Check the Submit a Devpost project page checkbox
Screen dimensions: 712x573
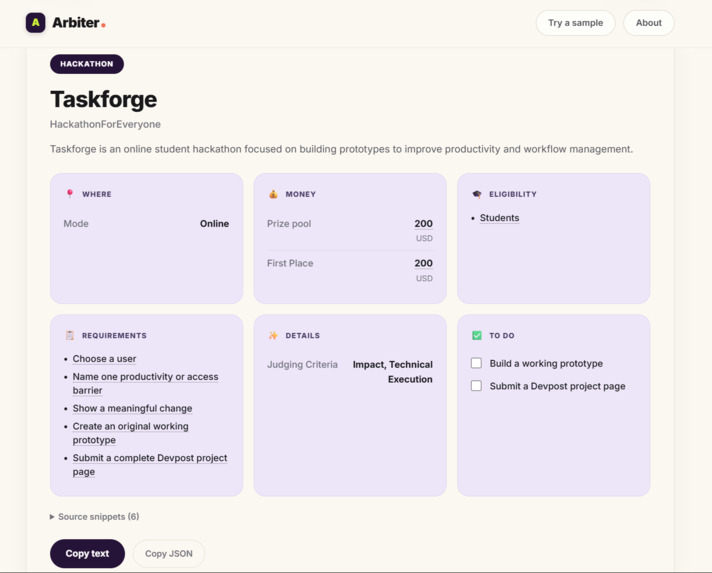476,386
